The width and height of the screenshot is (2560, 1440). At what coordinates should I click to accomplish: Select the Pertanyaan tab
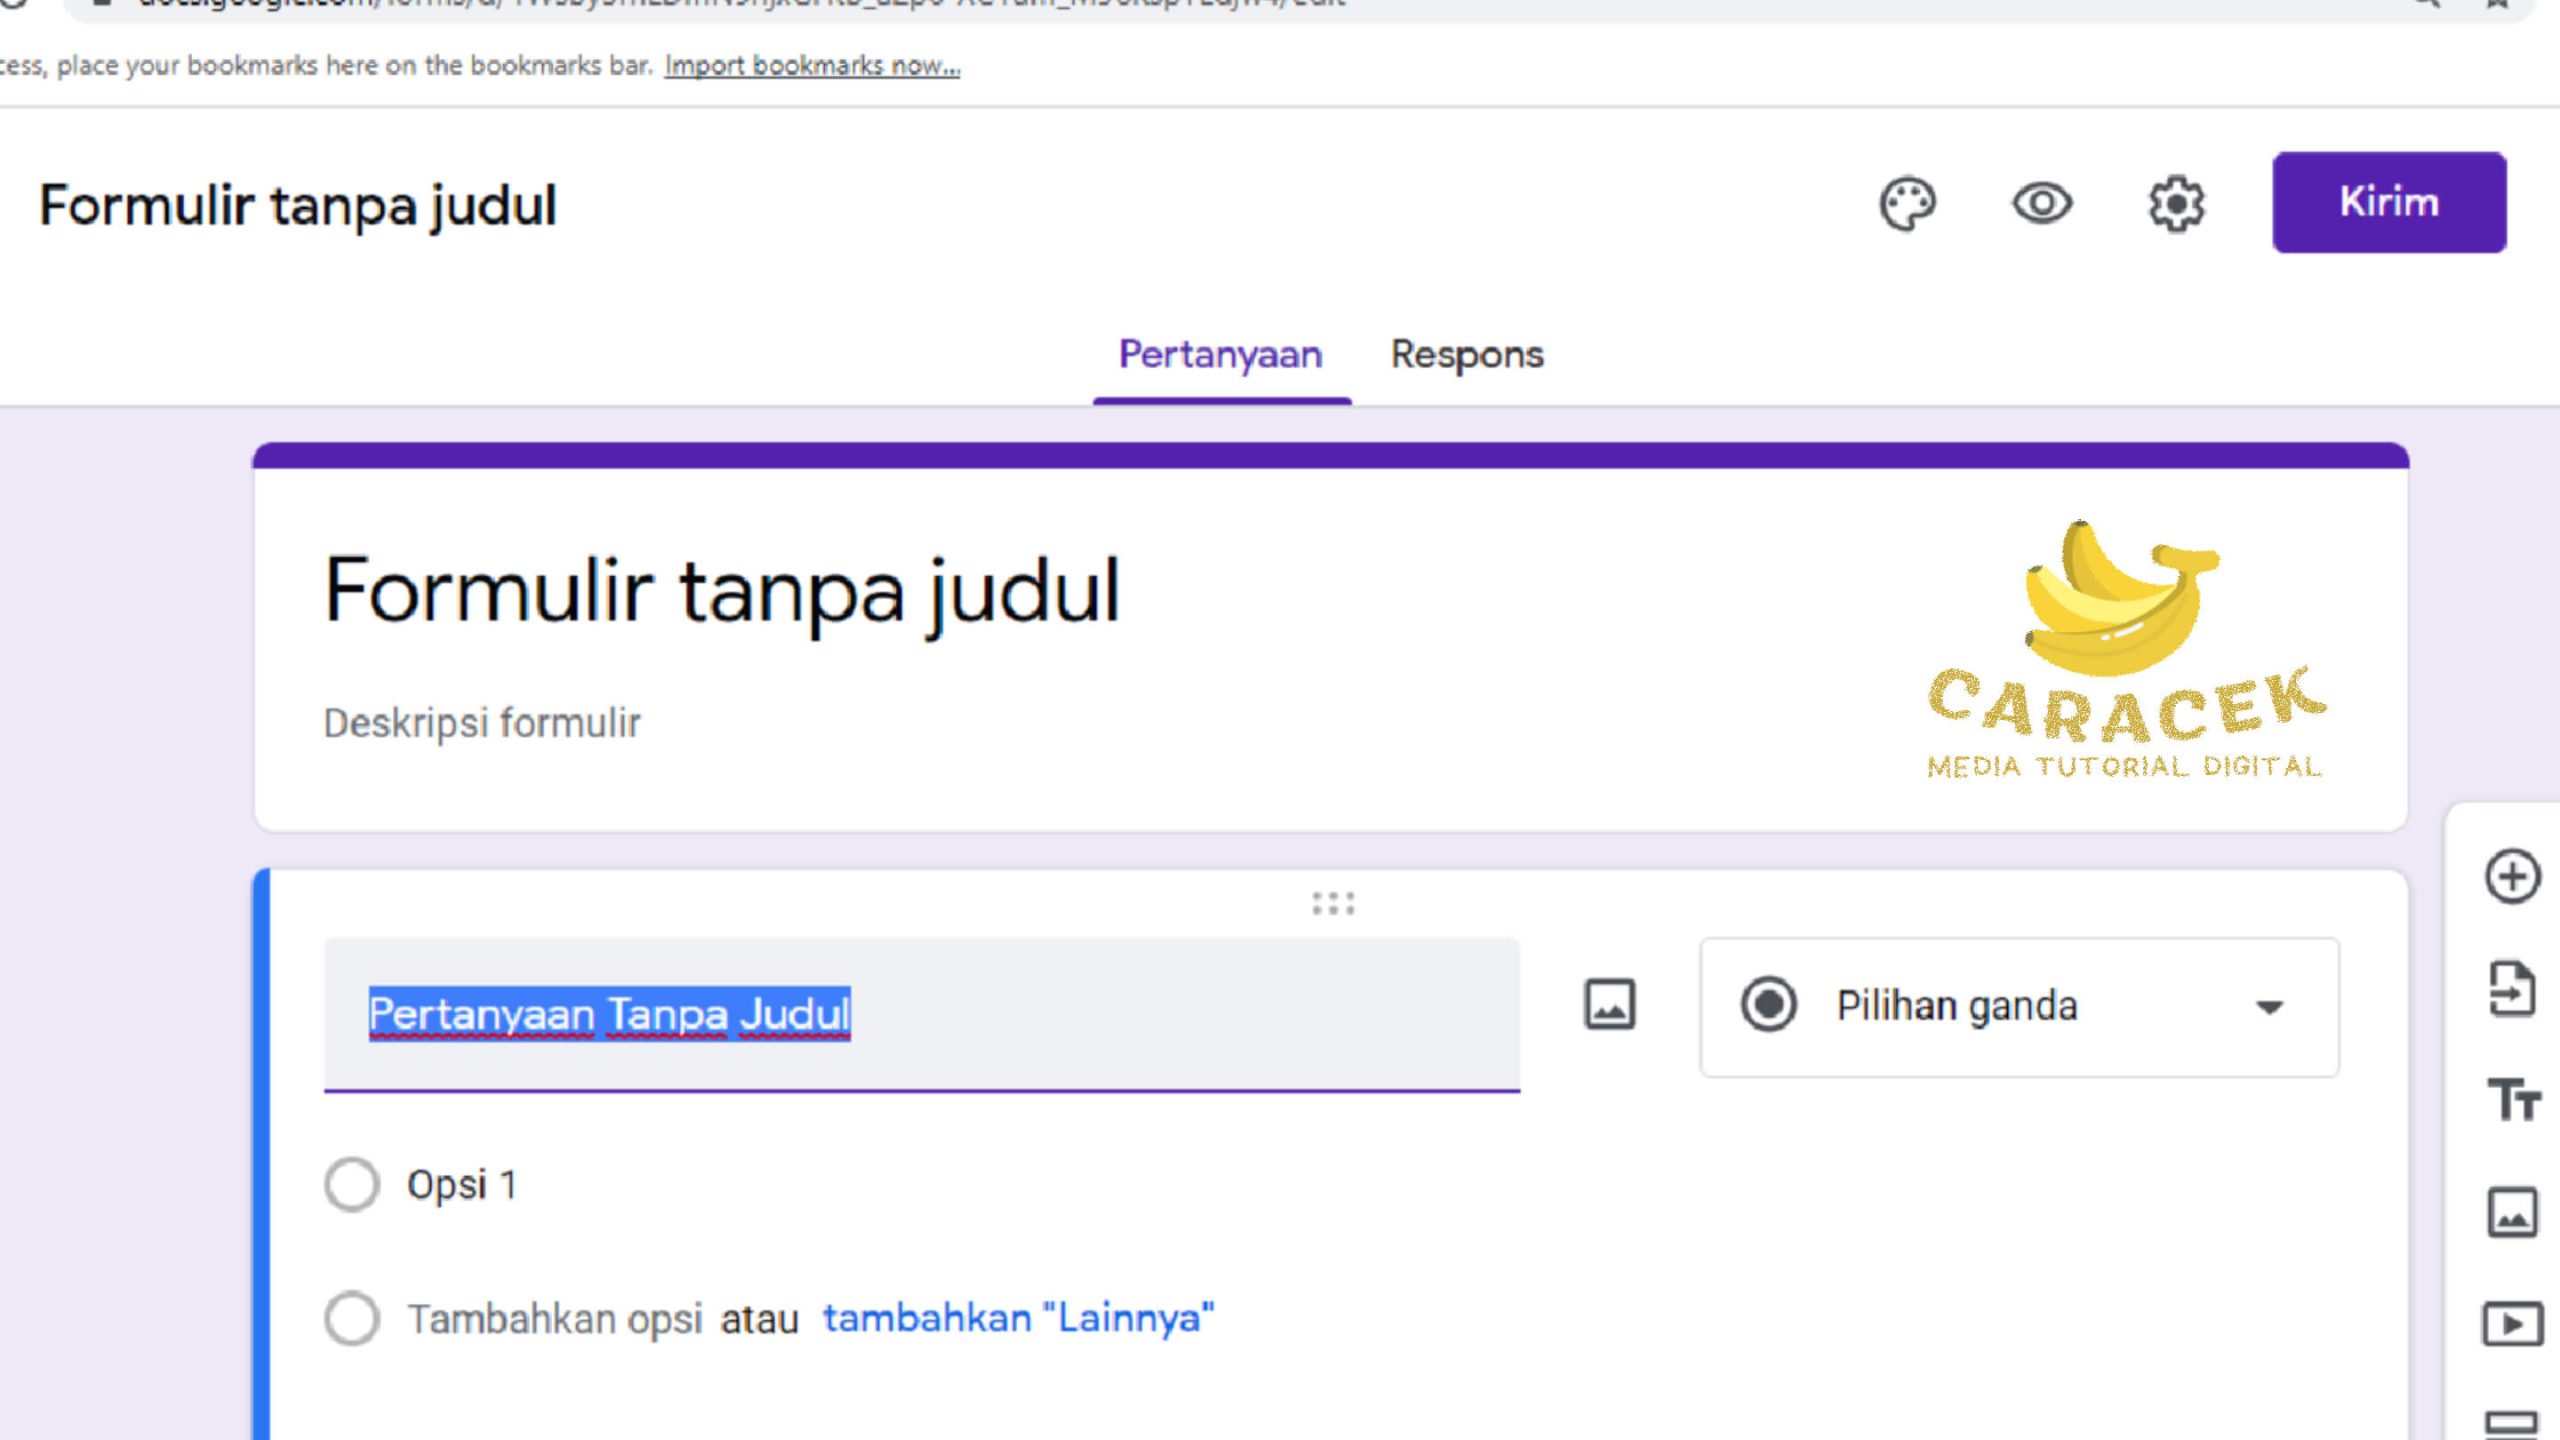coord(1220,355)
